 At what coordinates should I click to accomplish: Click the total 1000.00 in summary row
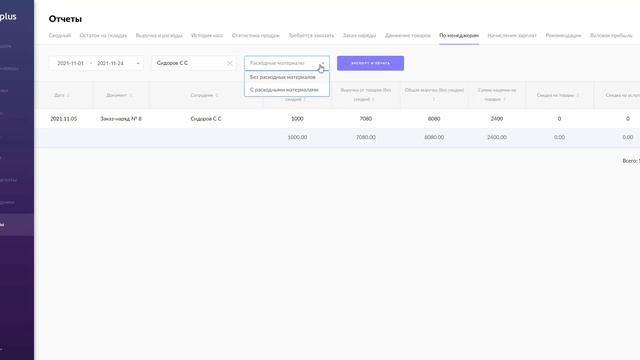point(297,138)
